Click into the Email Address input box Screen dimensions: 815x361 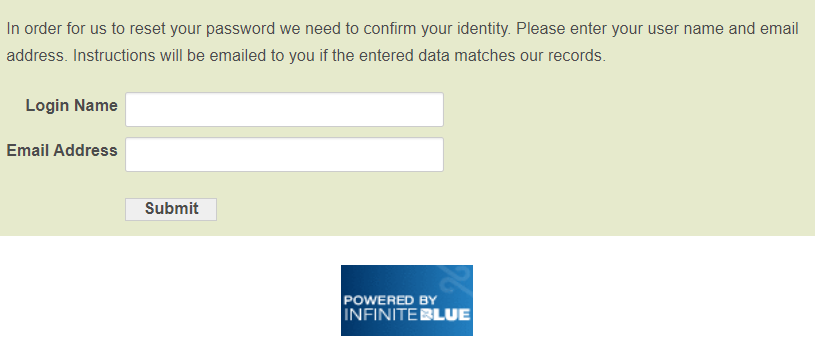coord(284,154)
